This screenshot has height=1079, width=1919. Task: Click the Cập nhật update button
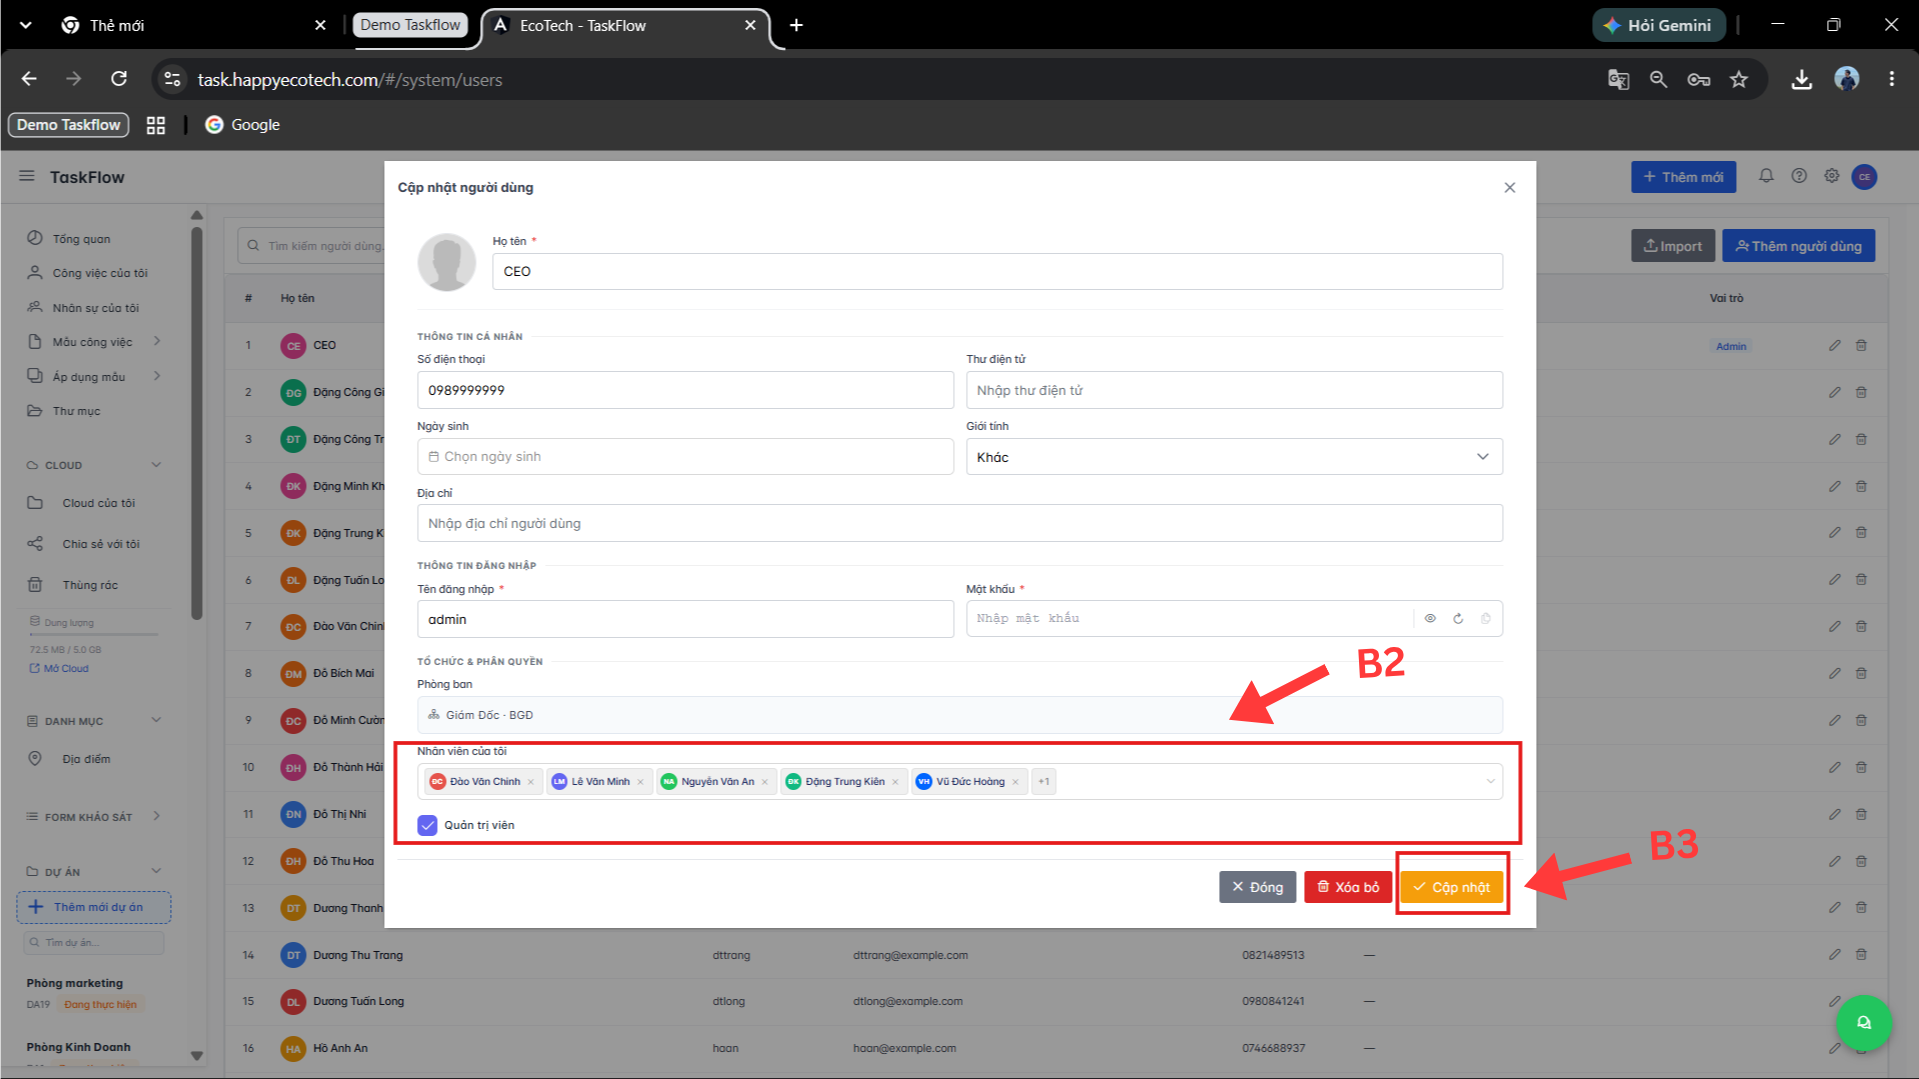point(1451,887)
